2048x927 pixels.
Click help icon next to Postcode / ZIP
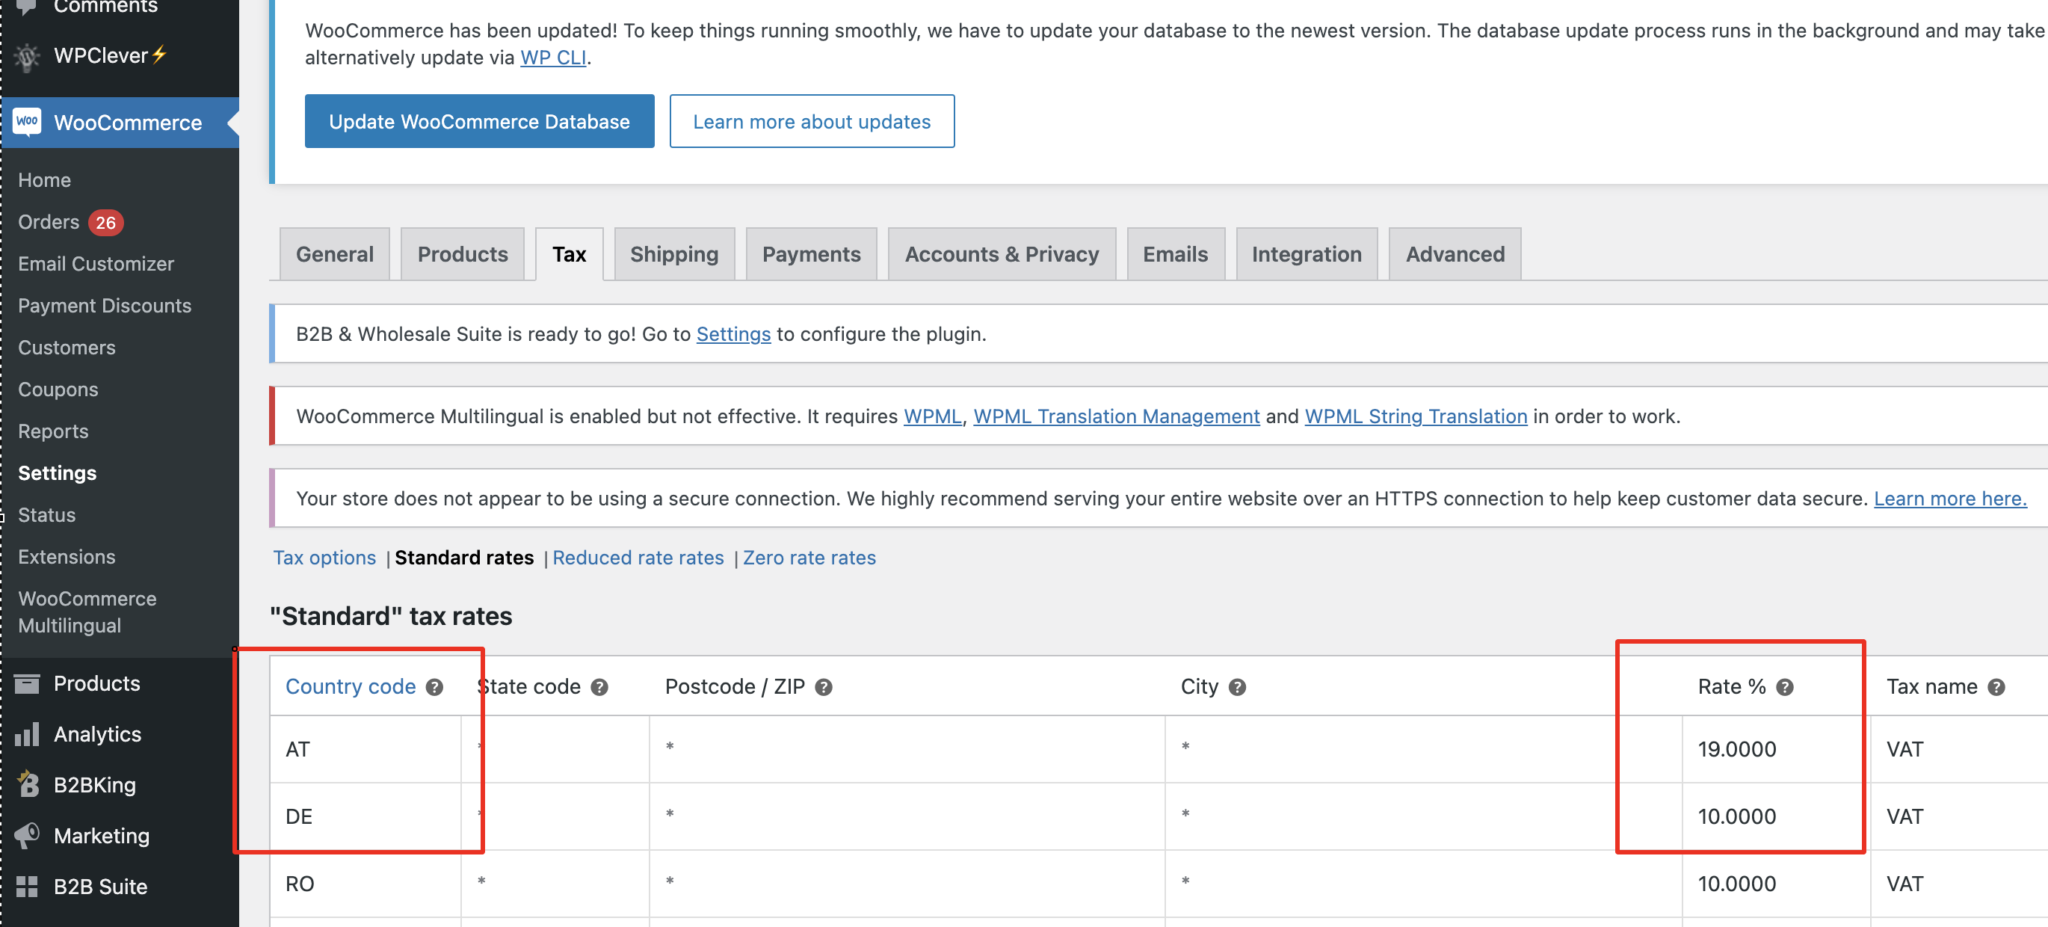click(x=823, y=687)
